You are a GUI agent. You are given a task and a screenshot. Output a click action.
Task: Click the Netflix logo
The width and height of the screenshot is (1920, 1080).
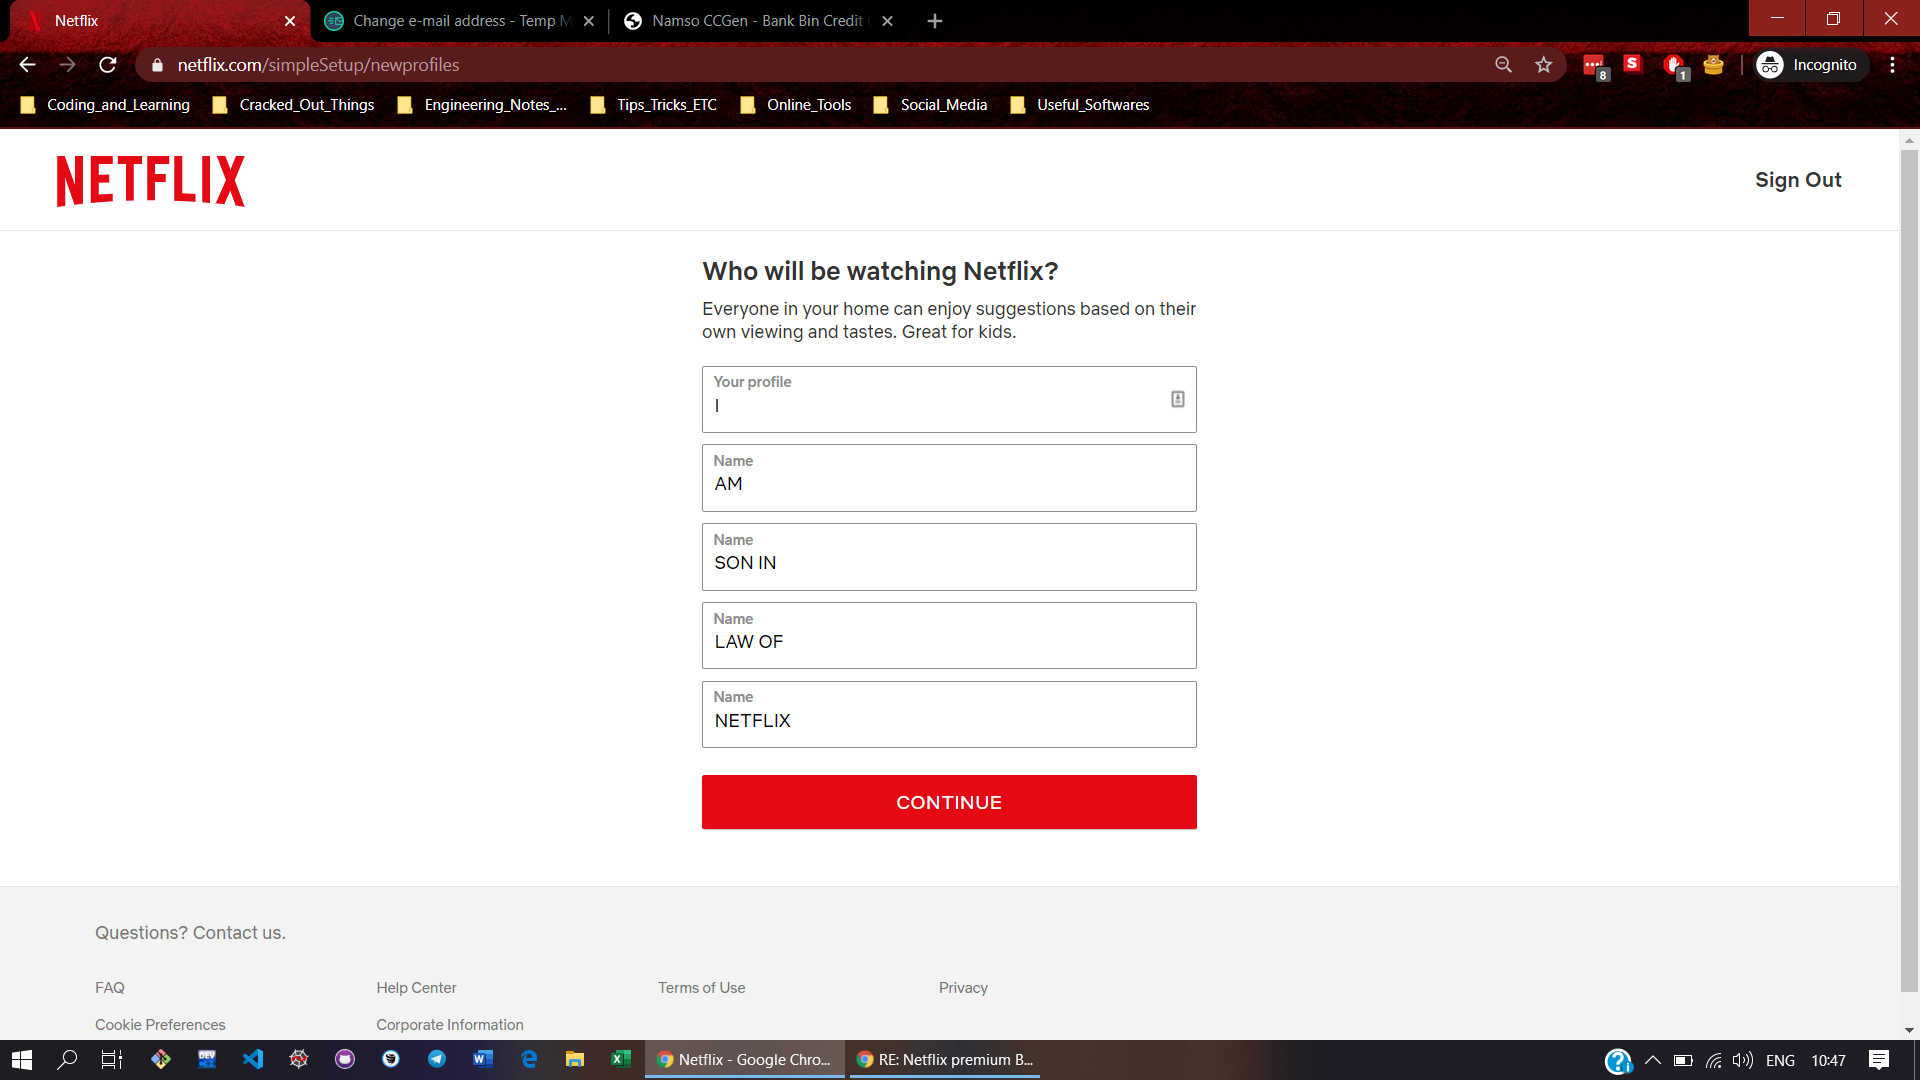pyautogui.click(x=150, y=181)
